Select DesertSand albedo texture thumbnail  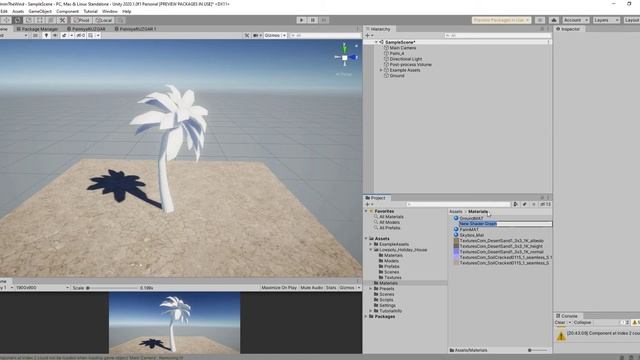coord(456,241)
